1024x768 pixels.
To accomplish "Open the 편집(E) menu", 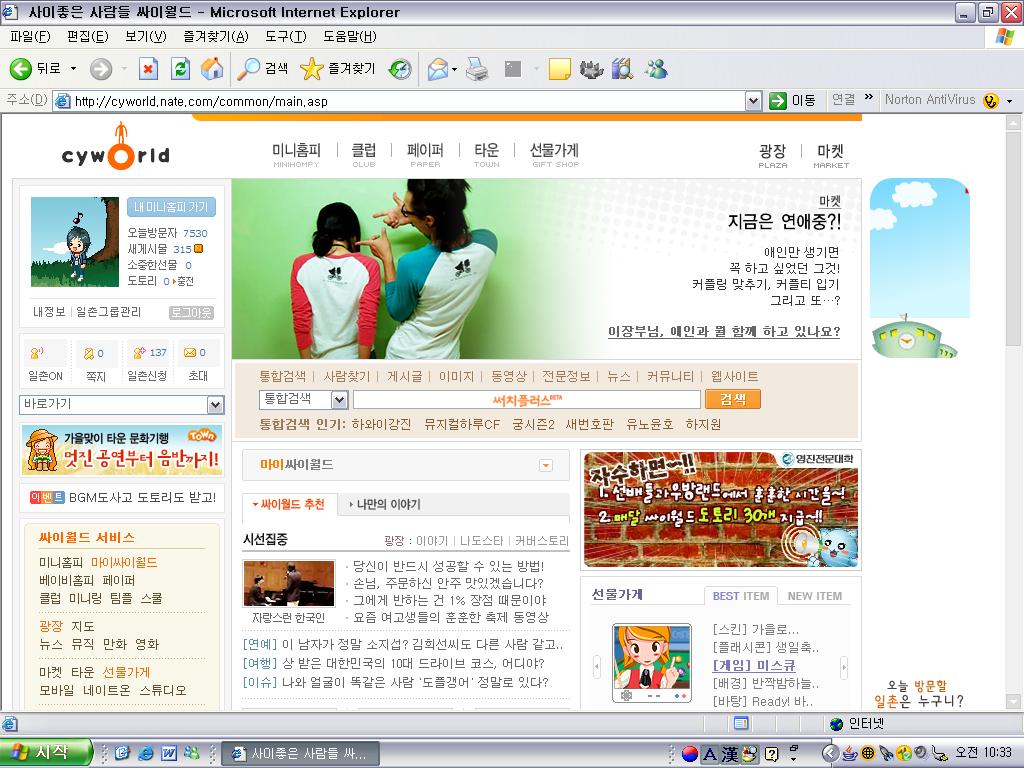I will (88, 37).
